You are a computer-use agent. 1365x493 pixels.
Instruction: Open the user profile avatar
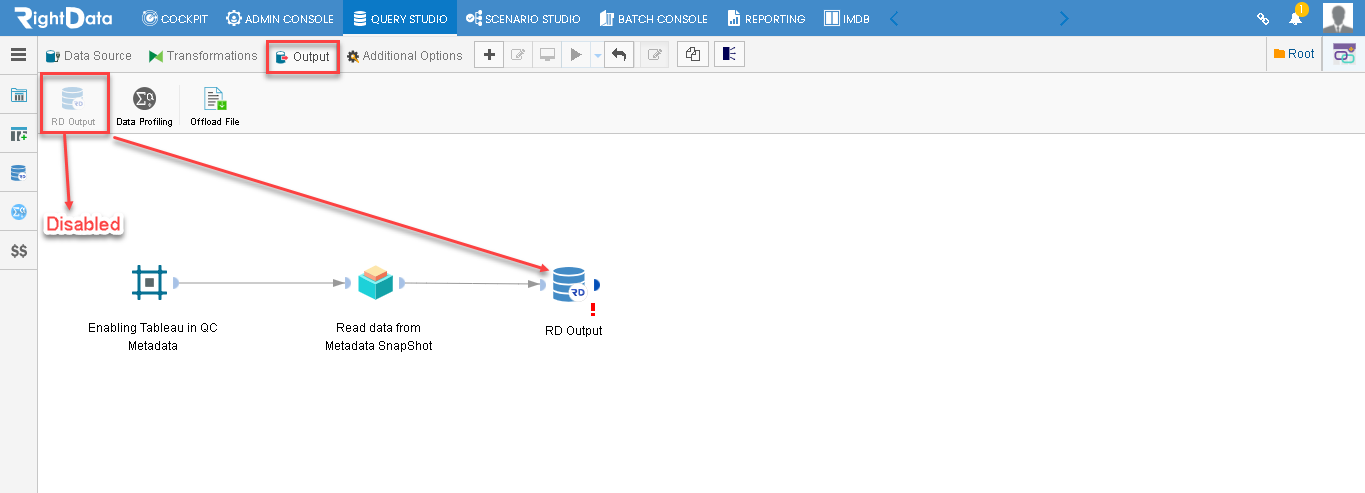pos(1338,18)
